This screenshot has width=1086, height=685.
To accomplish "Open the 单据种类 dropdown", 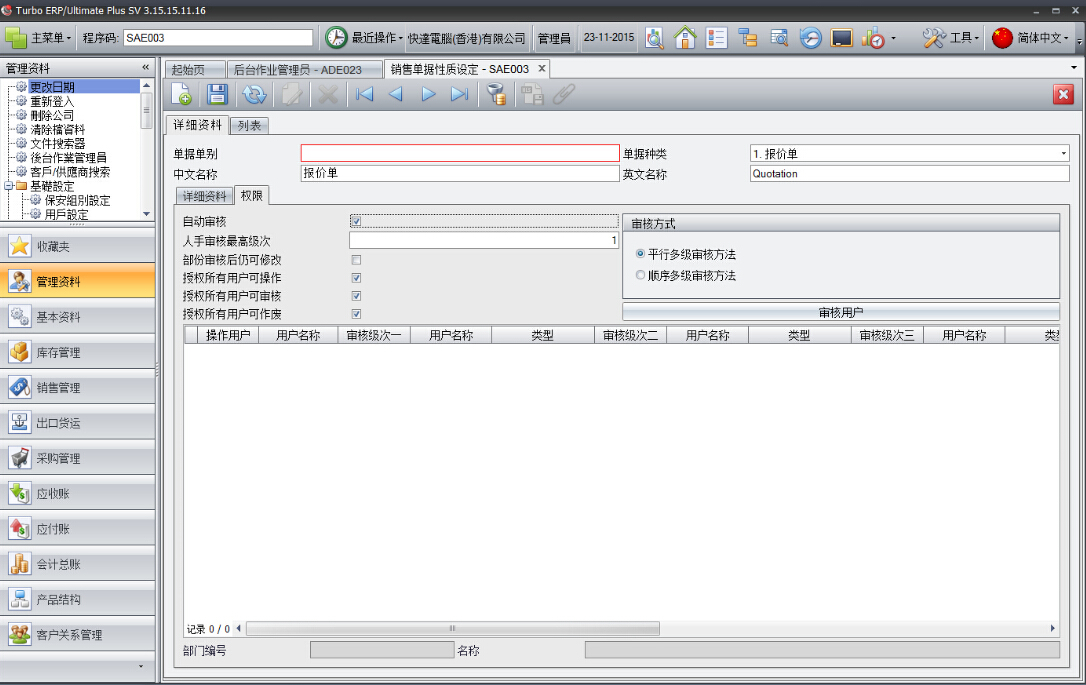I will pyautogui.click(x=1063, y=154).
